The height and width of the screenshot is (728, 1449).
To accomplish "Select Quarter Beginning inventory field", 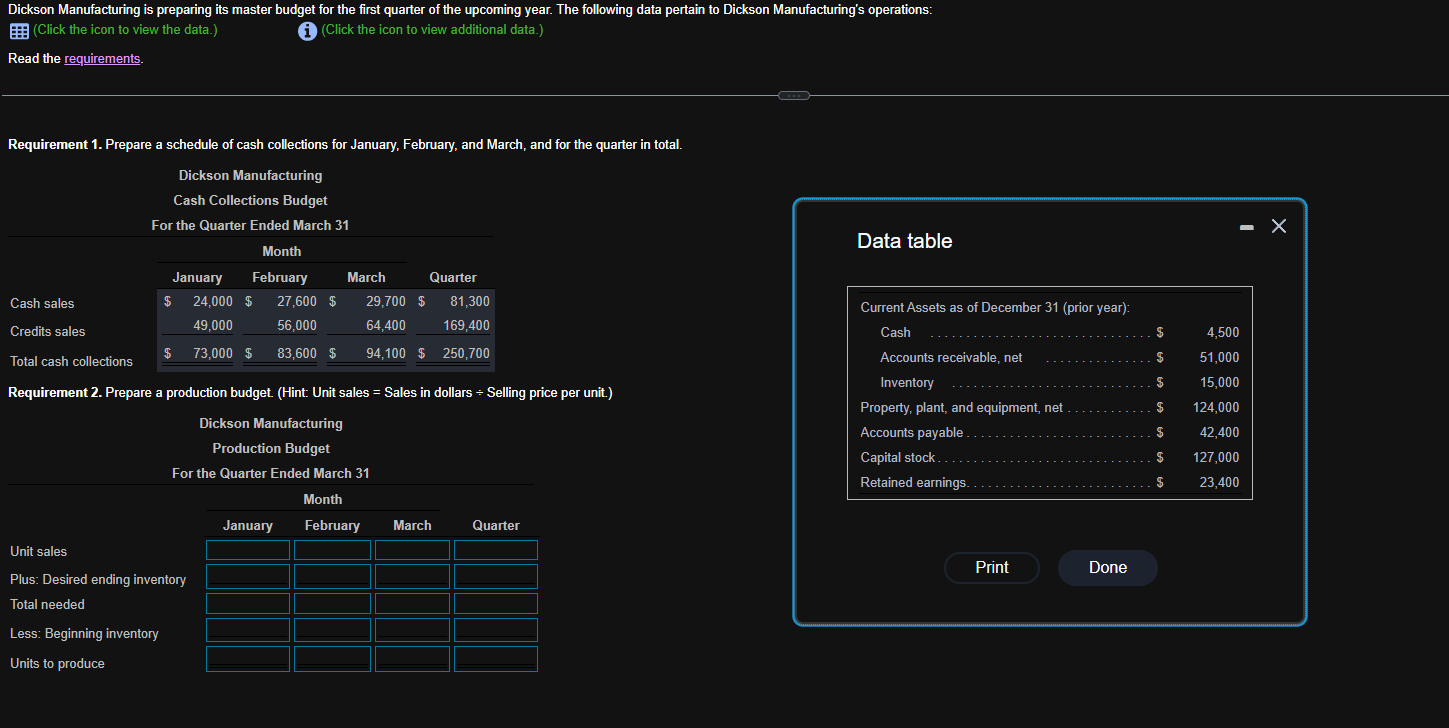I will [496, 630].
